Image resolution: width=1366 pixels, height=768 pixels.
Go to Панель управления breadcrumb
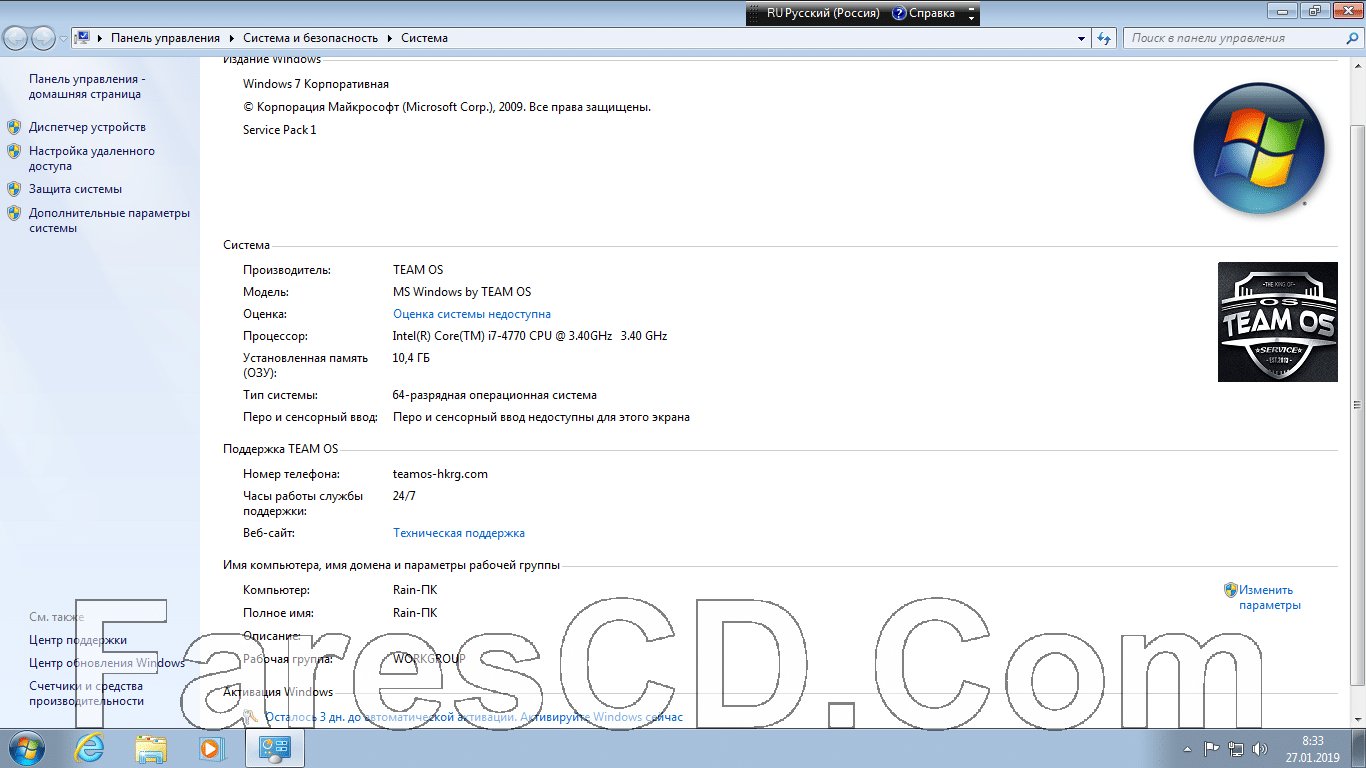(x=165, y=38)
